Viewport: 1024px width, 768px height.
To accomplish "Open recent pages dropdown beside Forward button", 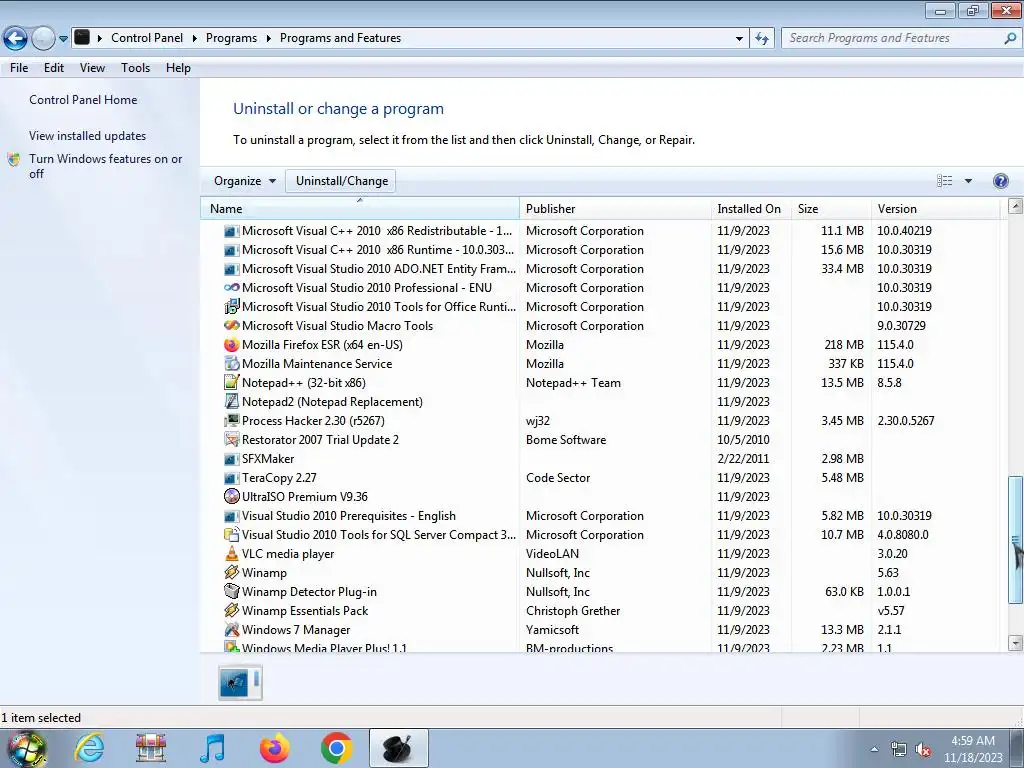I will coord(63,39).
